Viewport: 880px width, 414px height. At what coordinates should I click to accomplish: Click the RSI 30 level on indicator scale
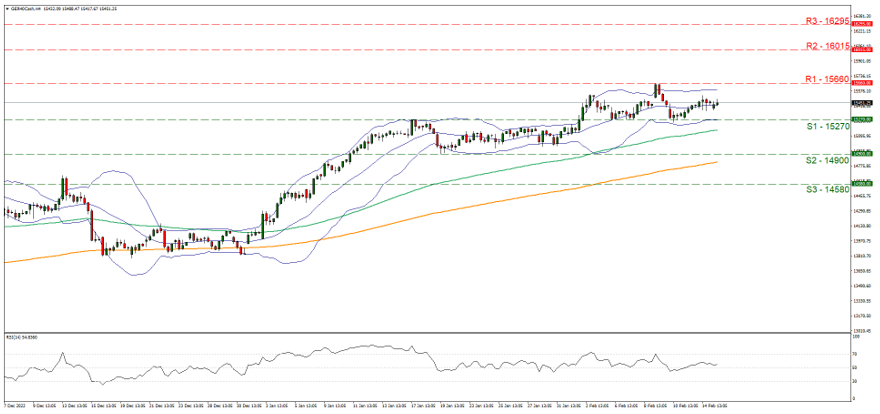856,382
